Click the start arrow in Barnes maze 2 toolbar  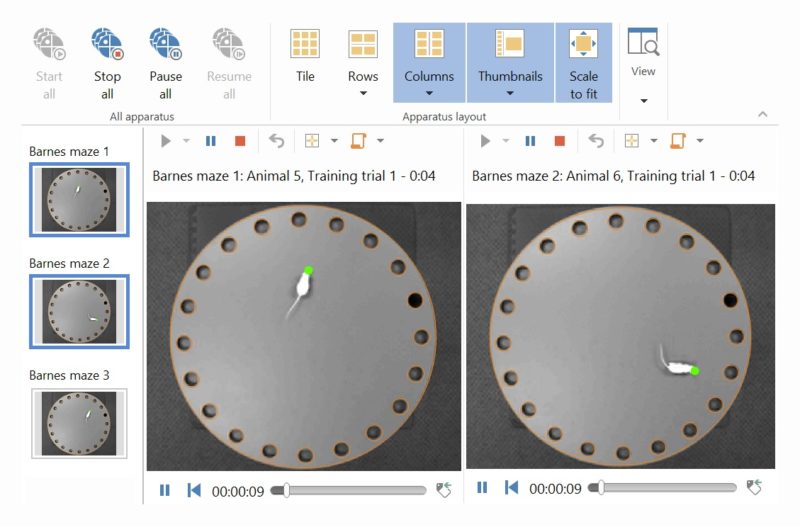[x=485, y=141]
